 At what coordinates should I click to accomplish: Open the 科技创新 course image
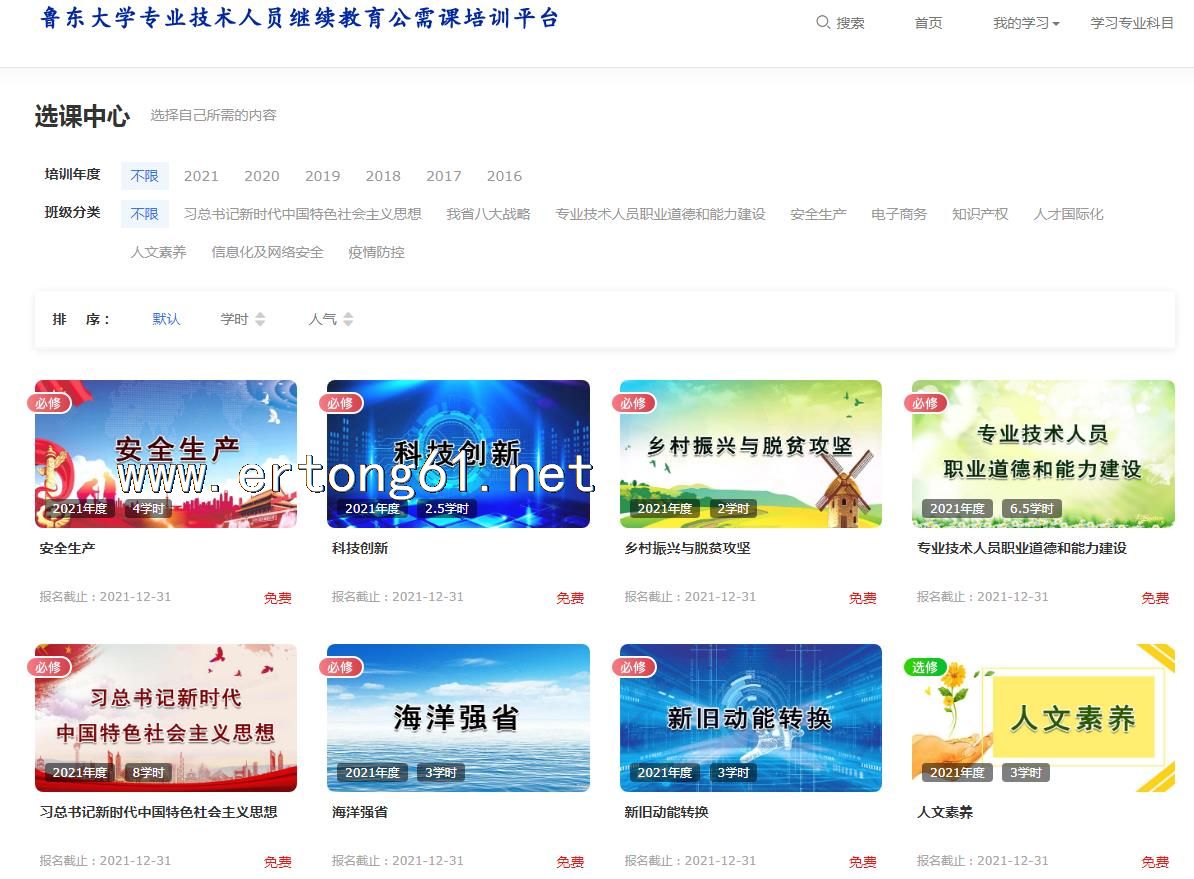click(458, 453)
